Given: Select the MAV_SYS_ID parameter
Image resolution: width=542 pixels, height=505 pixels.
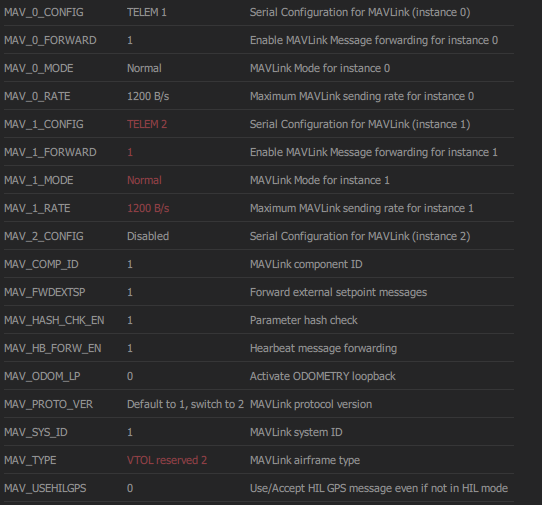Looking at the screenshot, I should (x=259, y=432).
